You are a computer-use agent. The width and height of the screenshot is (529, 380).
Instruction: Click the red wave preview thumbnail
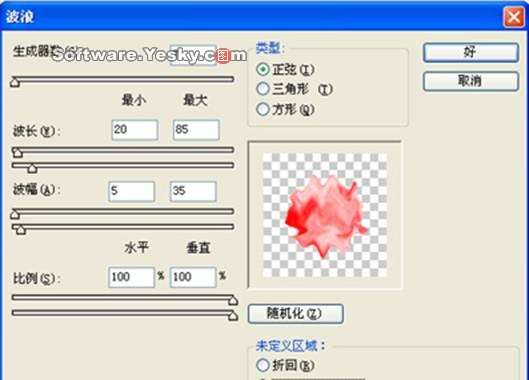pyautogui.click(x=325, y=215)
